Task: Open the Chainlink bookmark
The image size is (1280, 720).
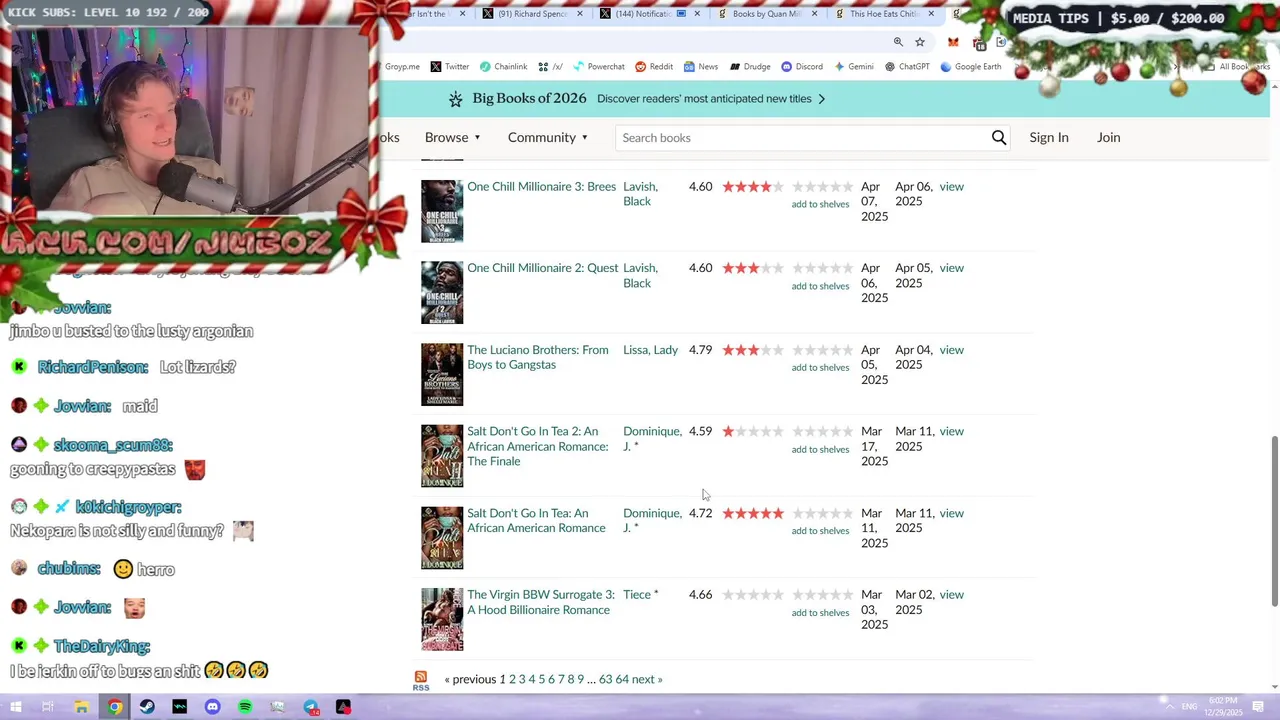Action: 503,67
